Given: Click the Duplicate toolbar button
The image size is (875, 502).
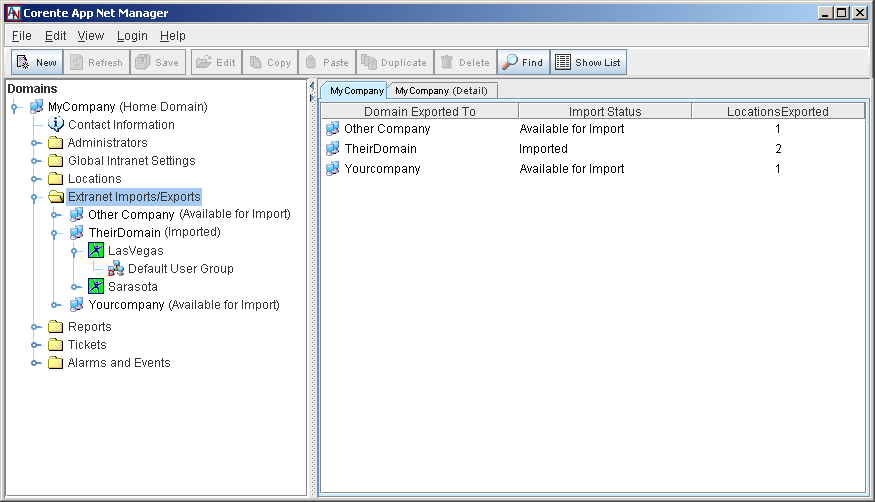Looking at the screenshot, I should 395,62.
